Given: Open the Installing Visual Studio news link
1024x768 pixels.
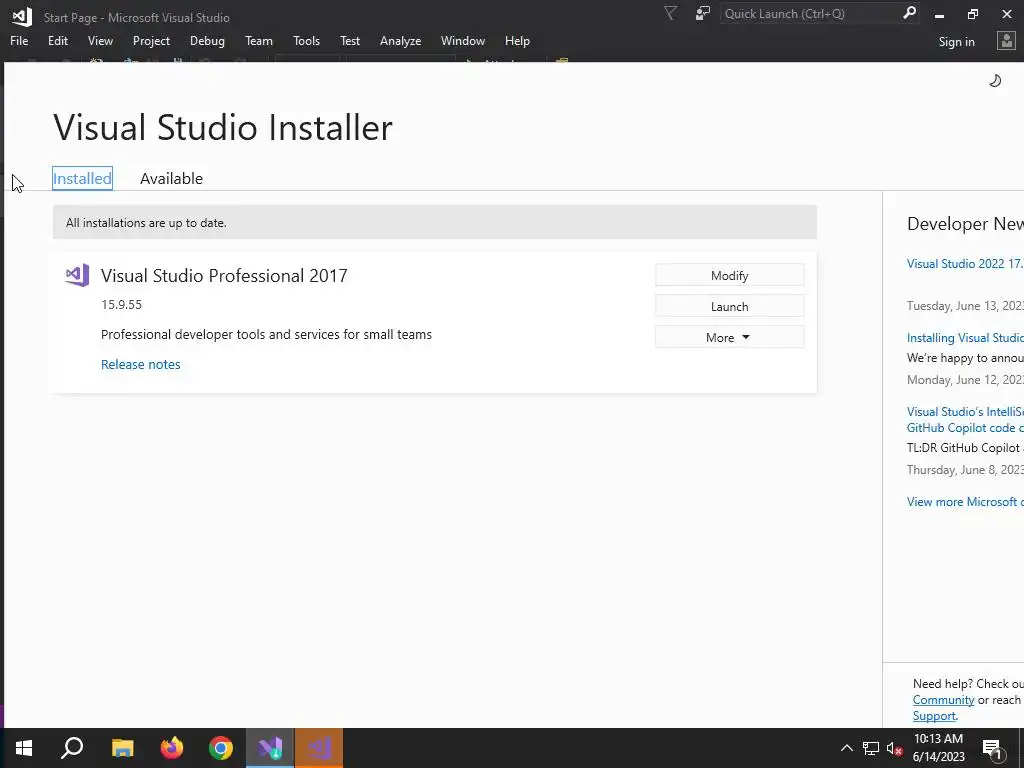Looking at the screenshot, I should pos(965,338).
